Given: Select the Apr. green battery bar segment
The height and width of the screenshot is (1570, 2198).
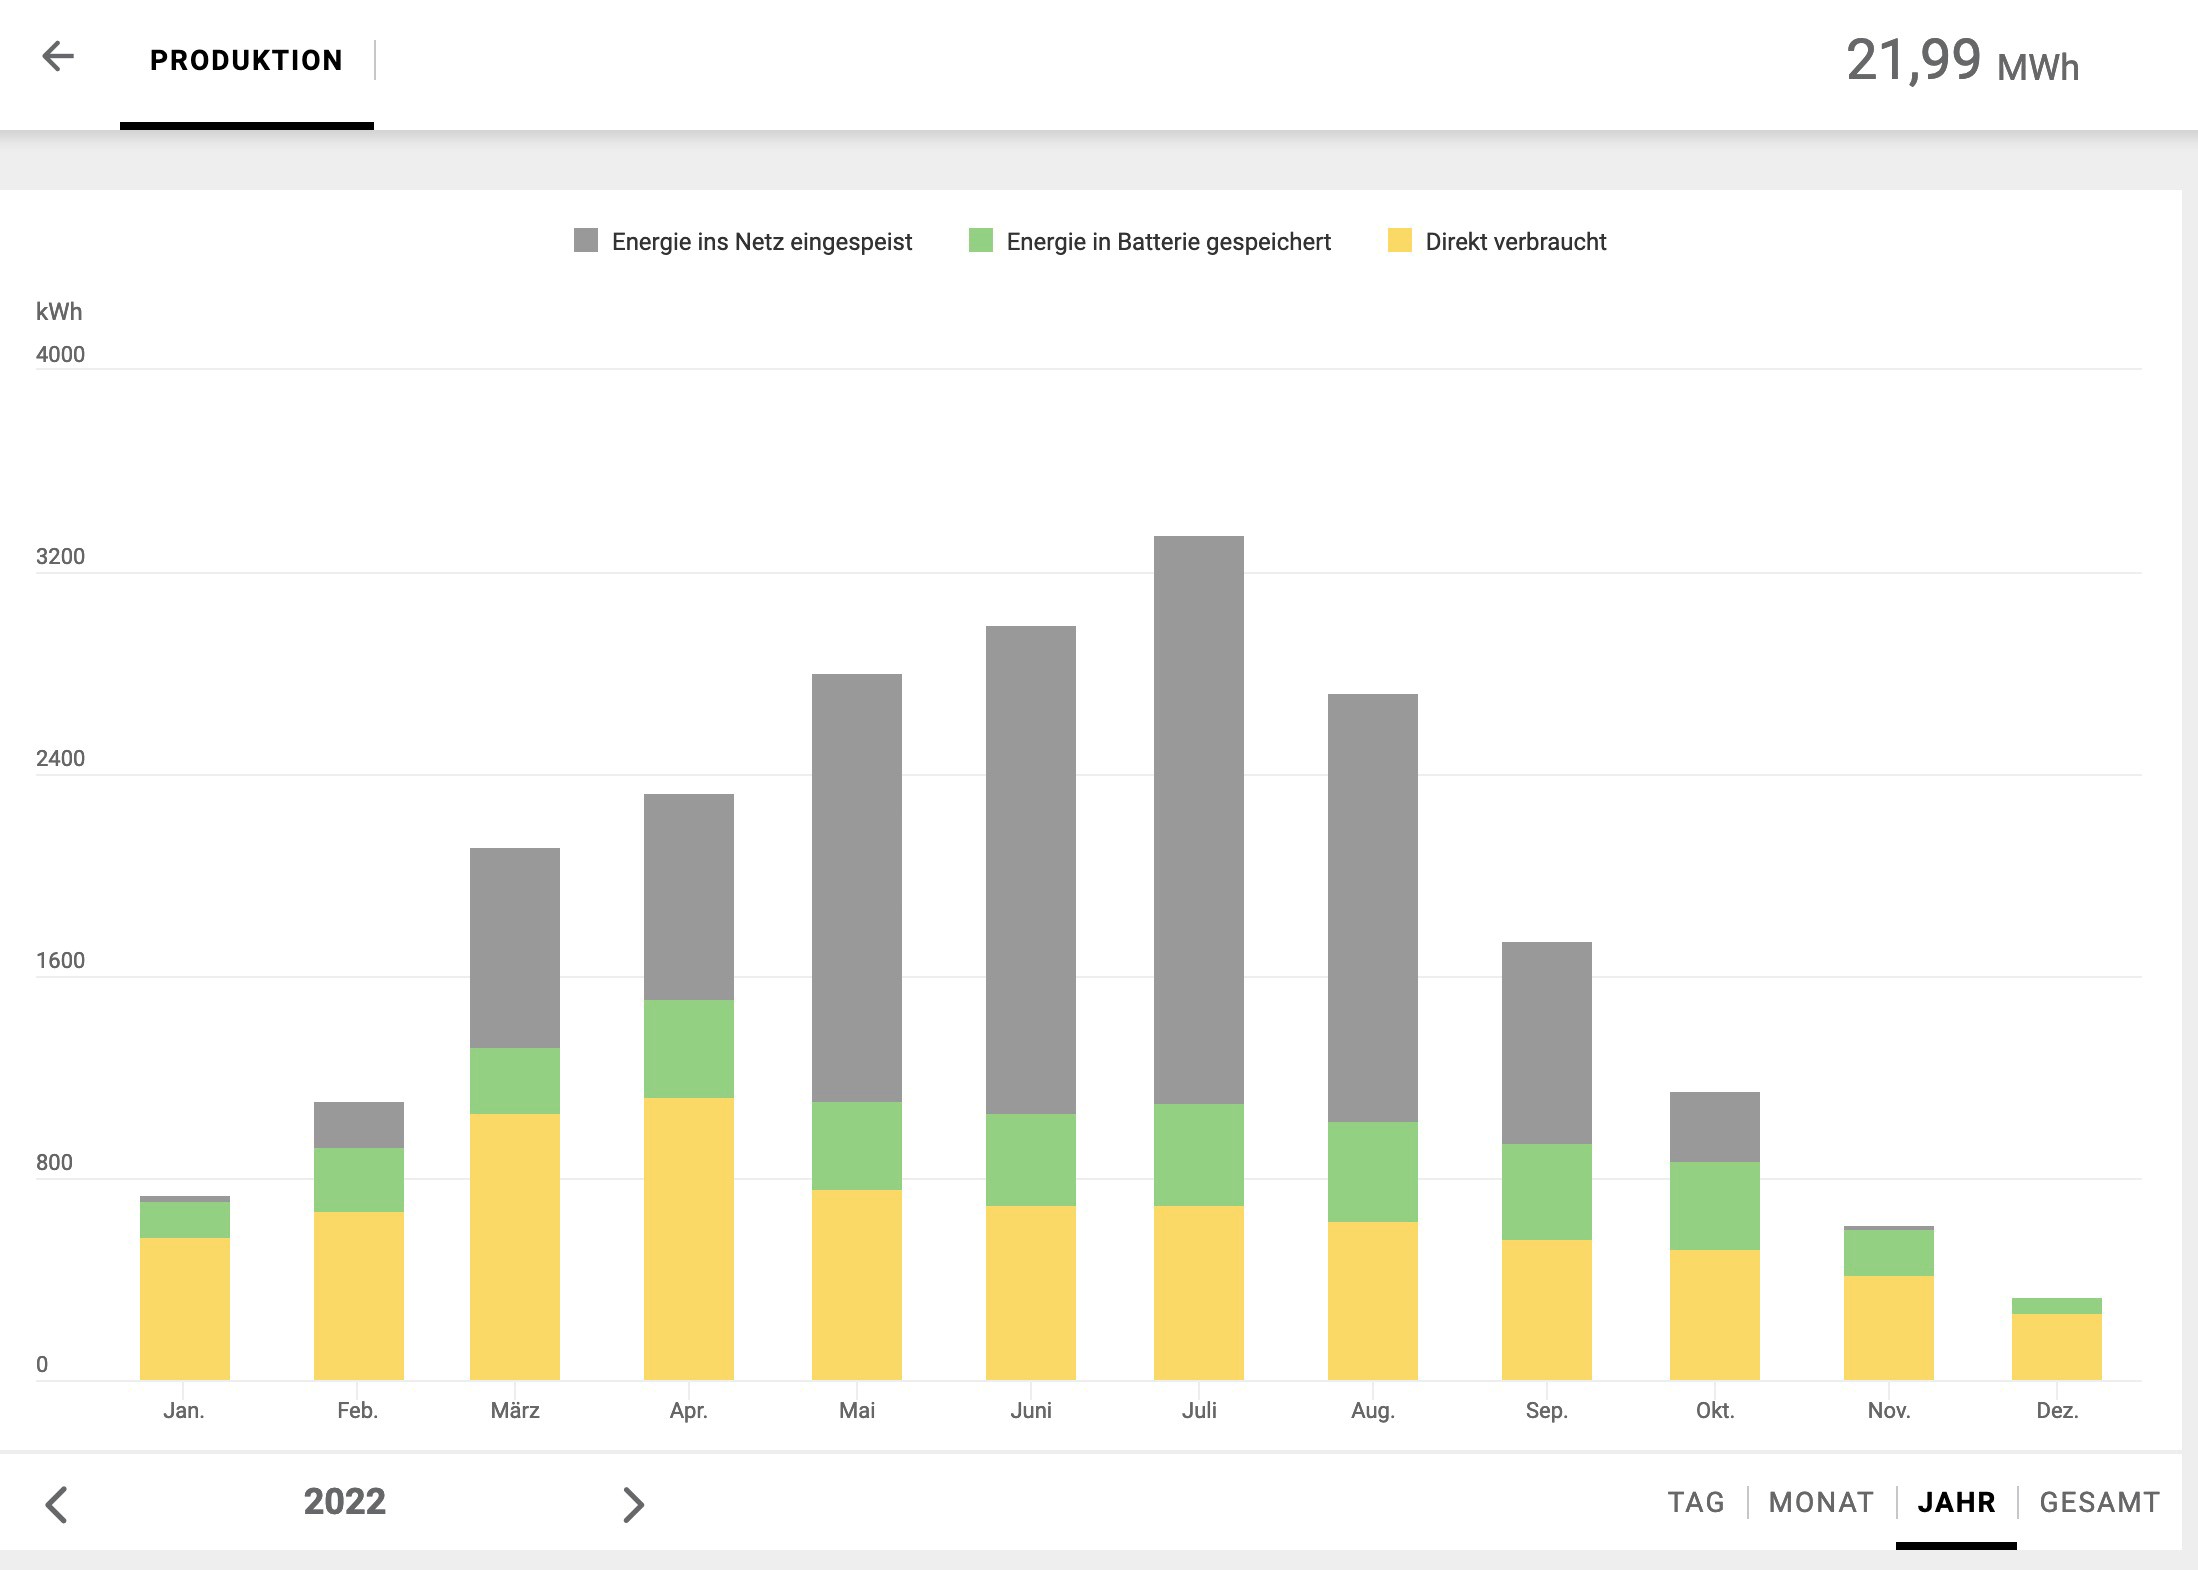Looking at the screenshot, I should [x=689, y=1049].
